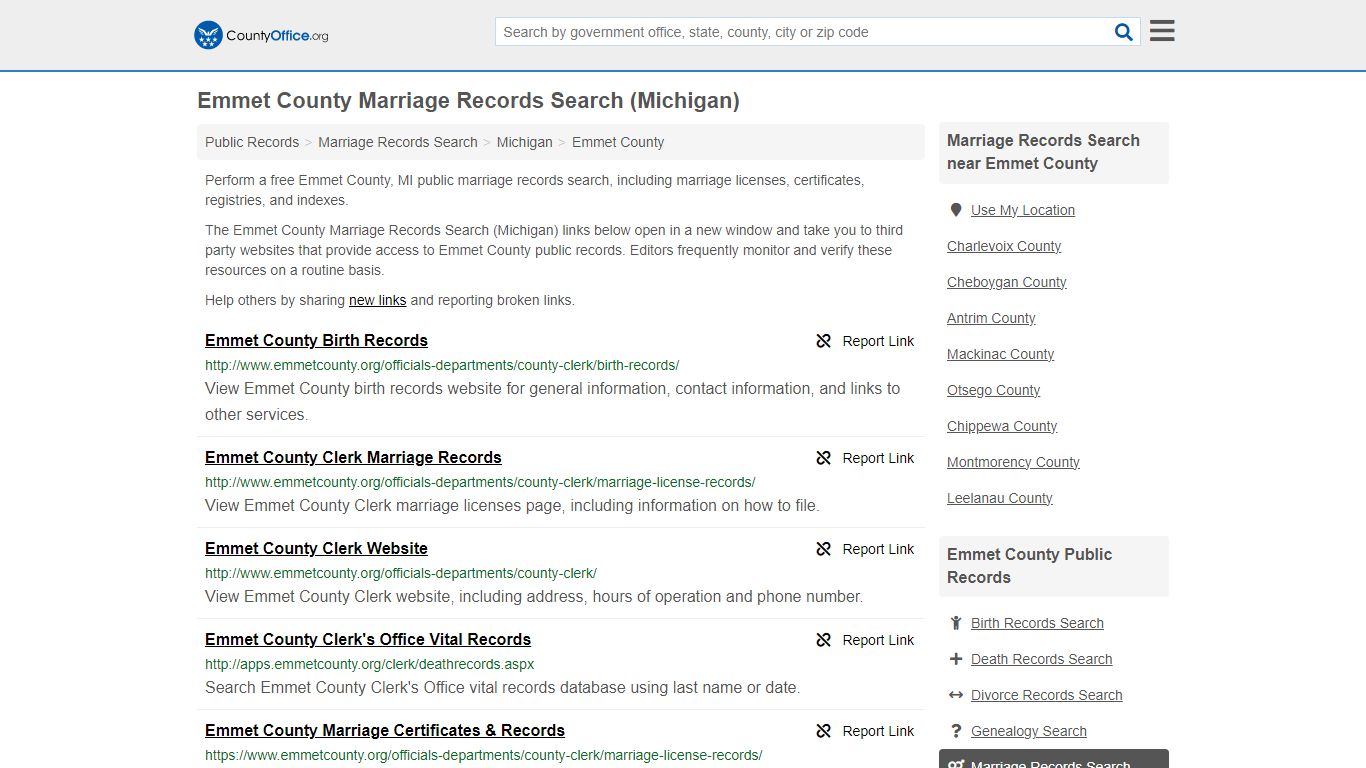Go to Emmet County breadcrumb
Screen dimensions: 1366x768
(x=618, y=142)
